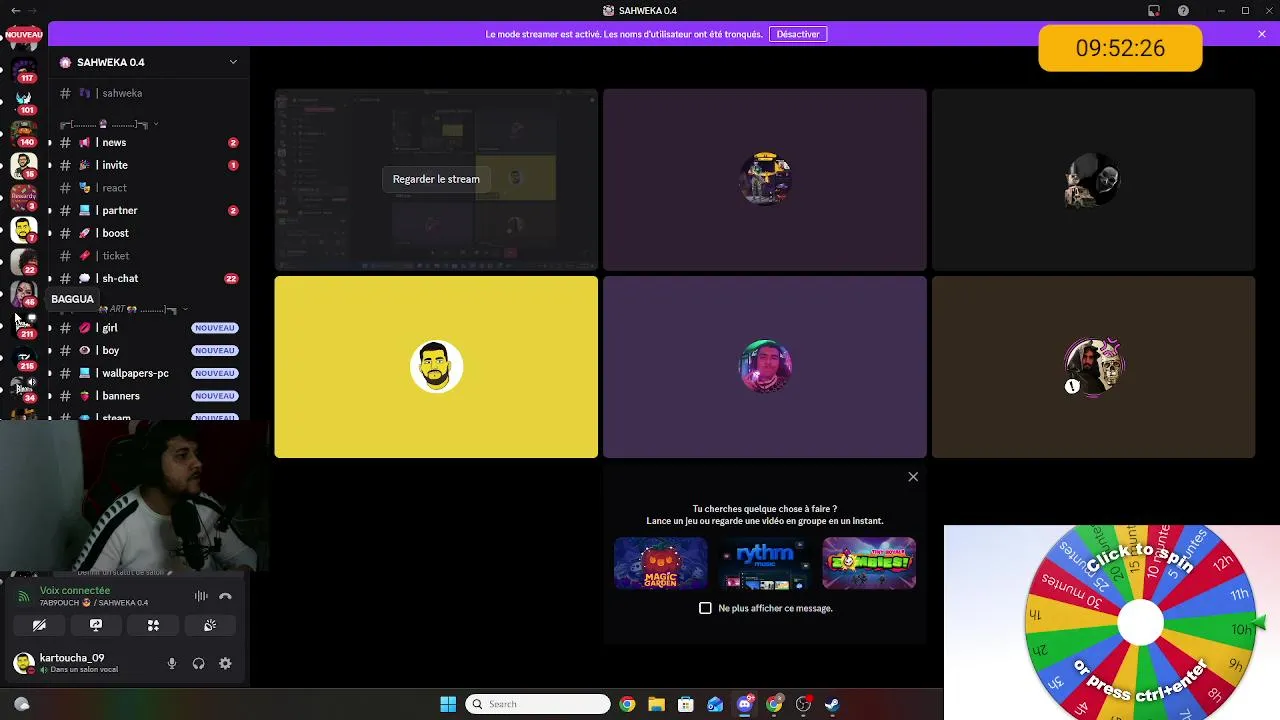Collapse the ART channel category
Image resolution: width=1280 pixels, height=720 pixels.
pos(185,309)
